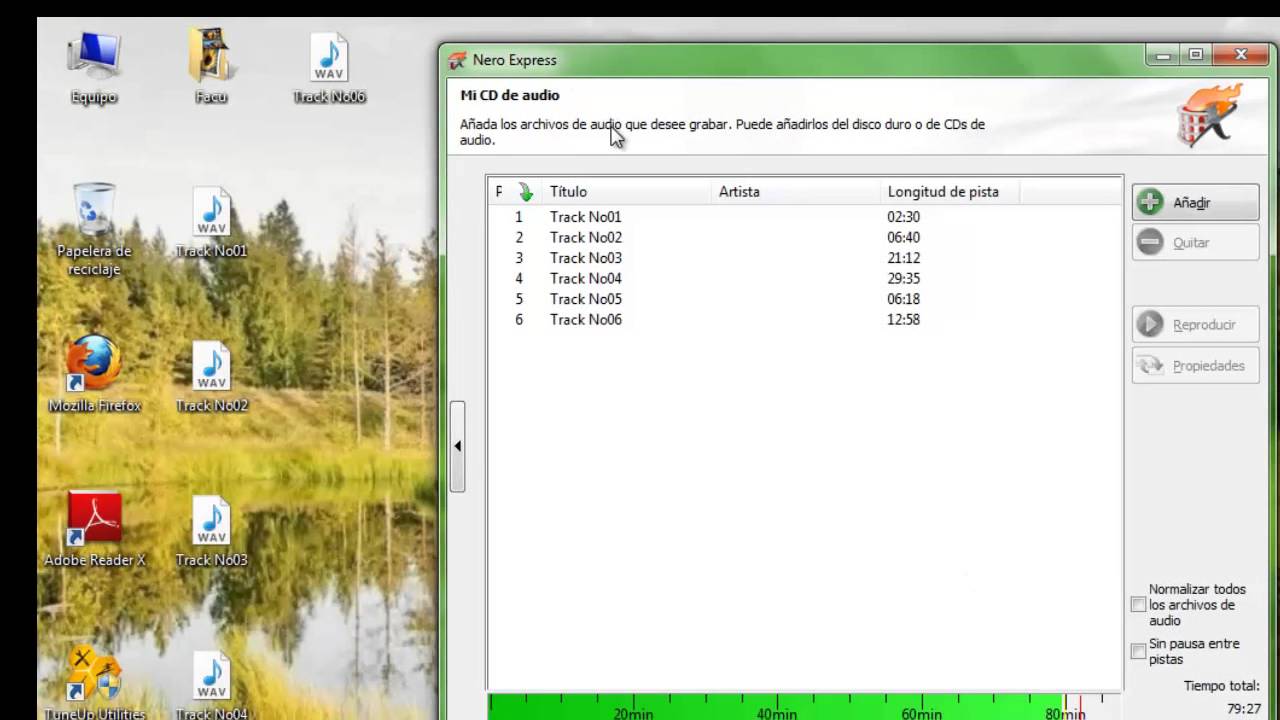1280x720 pixels.
Task: Launch the Adobe Reader X shortcut
Action: (x=94, y=529)
